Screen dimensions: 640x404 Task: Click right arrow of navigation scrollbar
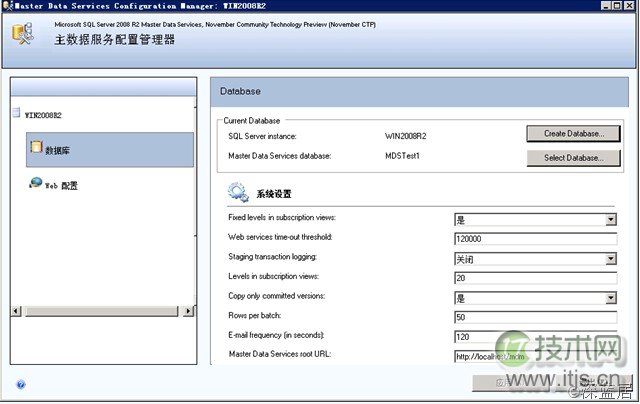[x=188, y=311]
